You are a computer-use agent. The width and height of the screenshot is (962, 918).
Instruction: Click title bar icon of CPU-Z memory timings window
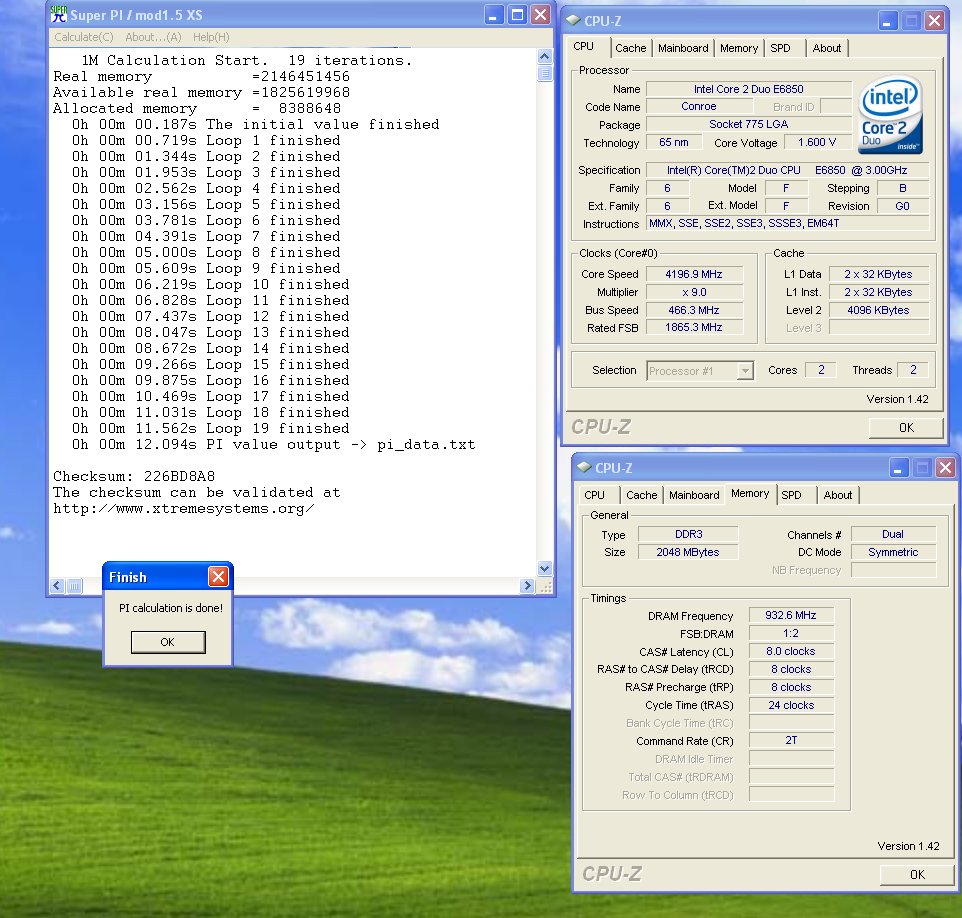click(x=583, y=467)
